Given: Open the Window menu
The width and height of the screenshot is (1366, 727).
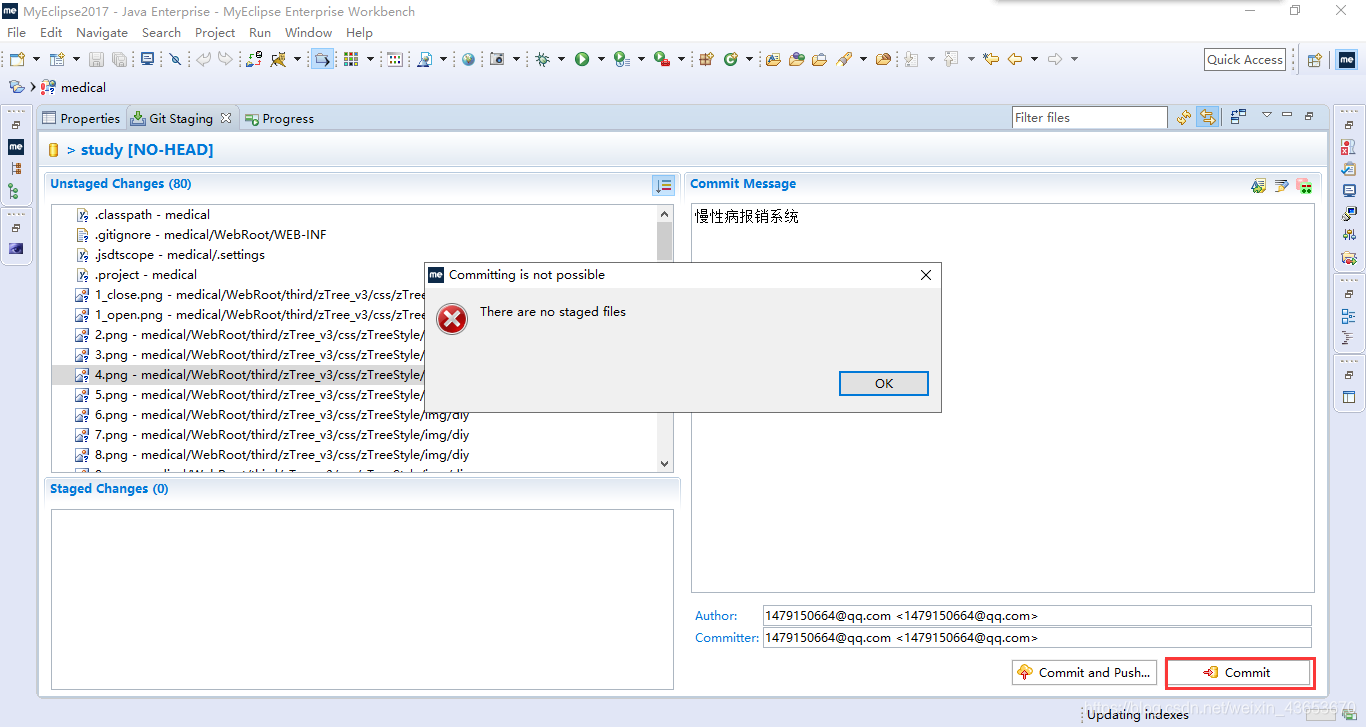Looking at the screenshot, I should [308, 33].
